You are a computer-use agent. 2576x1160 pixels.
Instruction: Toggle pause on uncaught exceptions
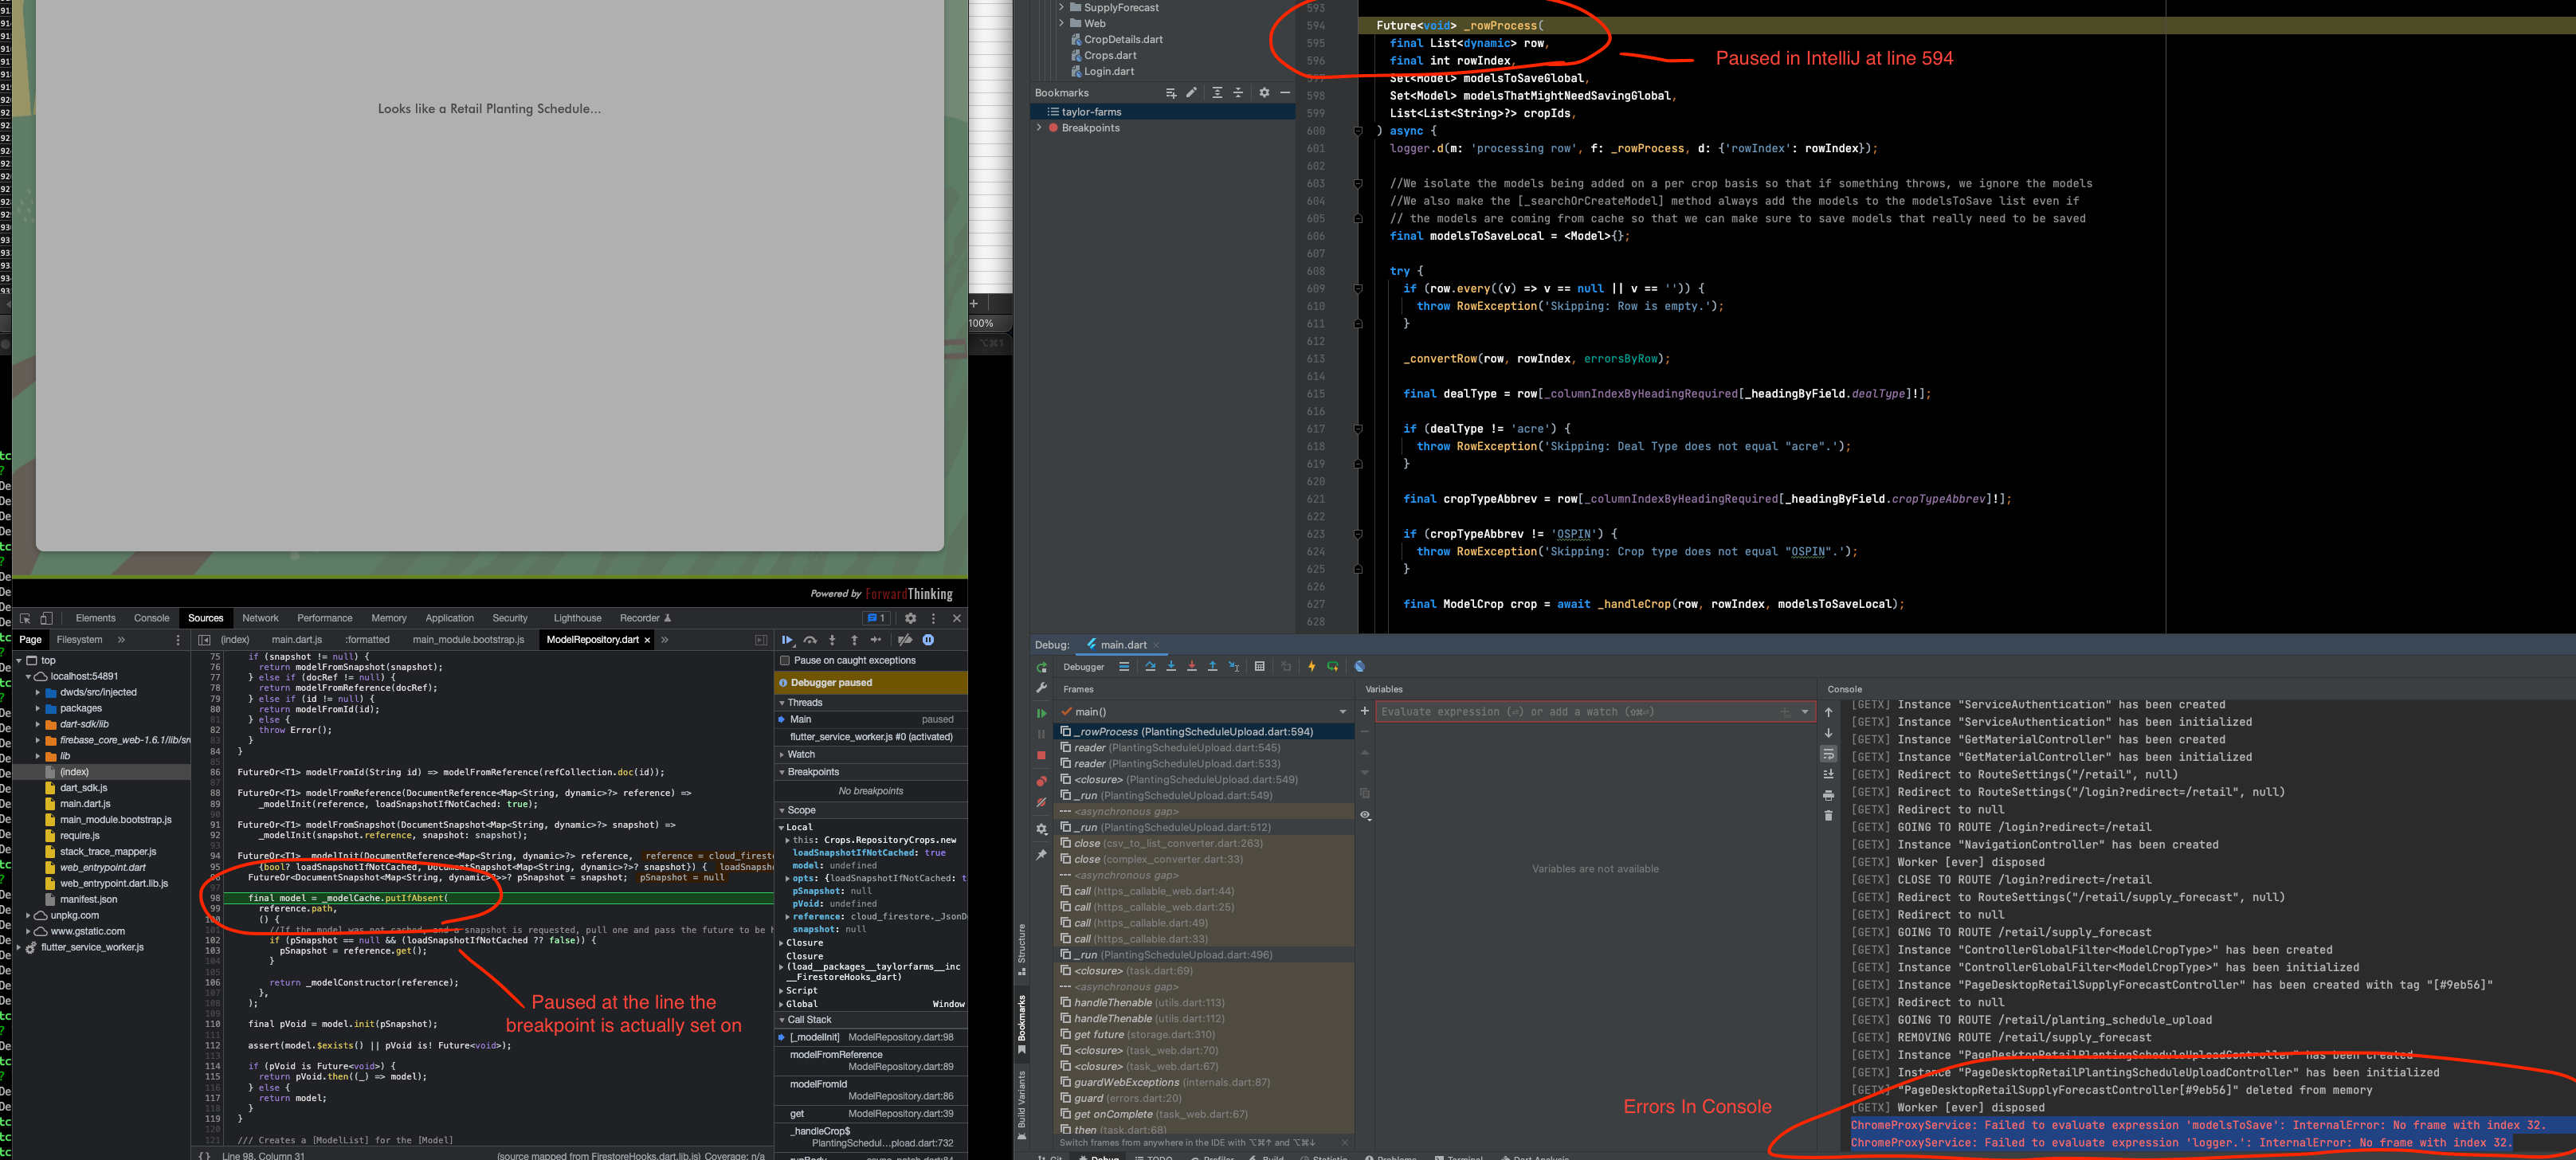929,641
